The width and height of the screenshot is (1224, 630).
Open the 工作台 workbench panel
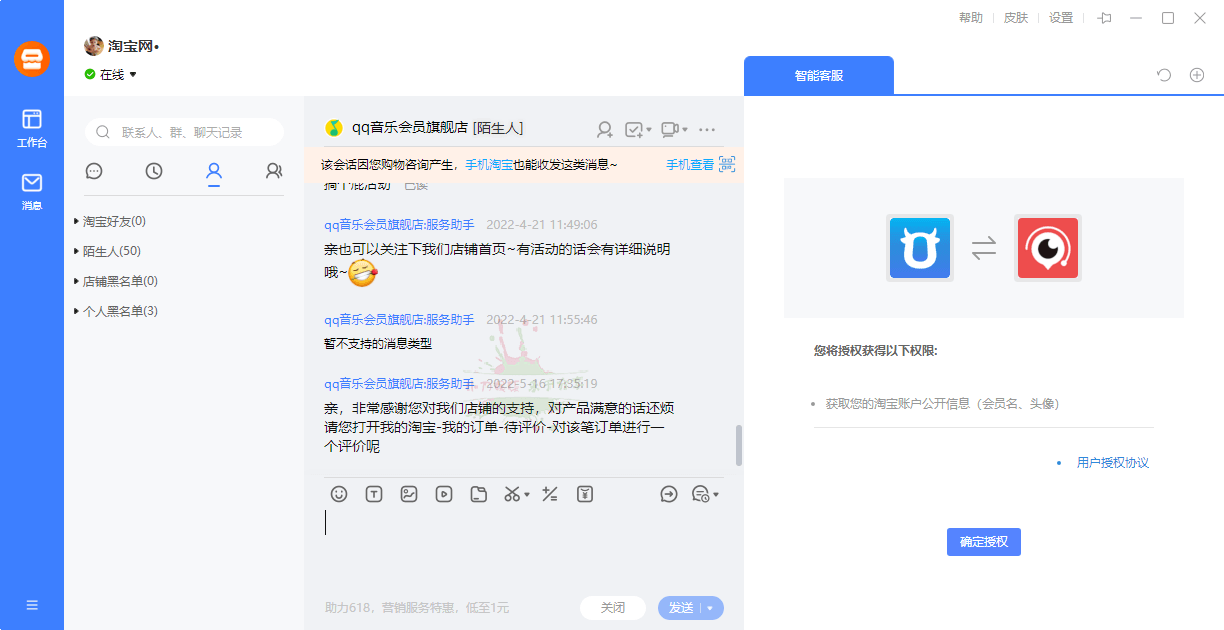click(x=31, y=125)
